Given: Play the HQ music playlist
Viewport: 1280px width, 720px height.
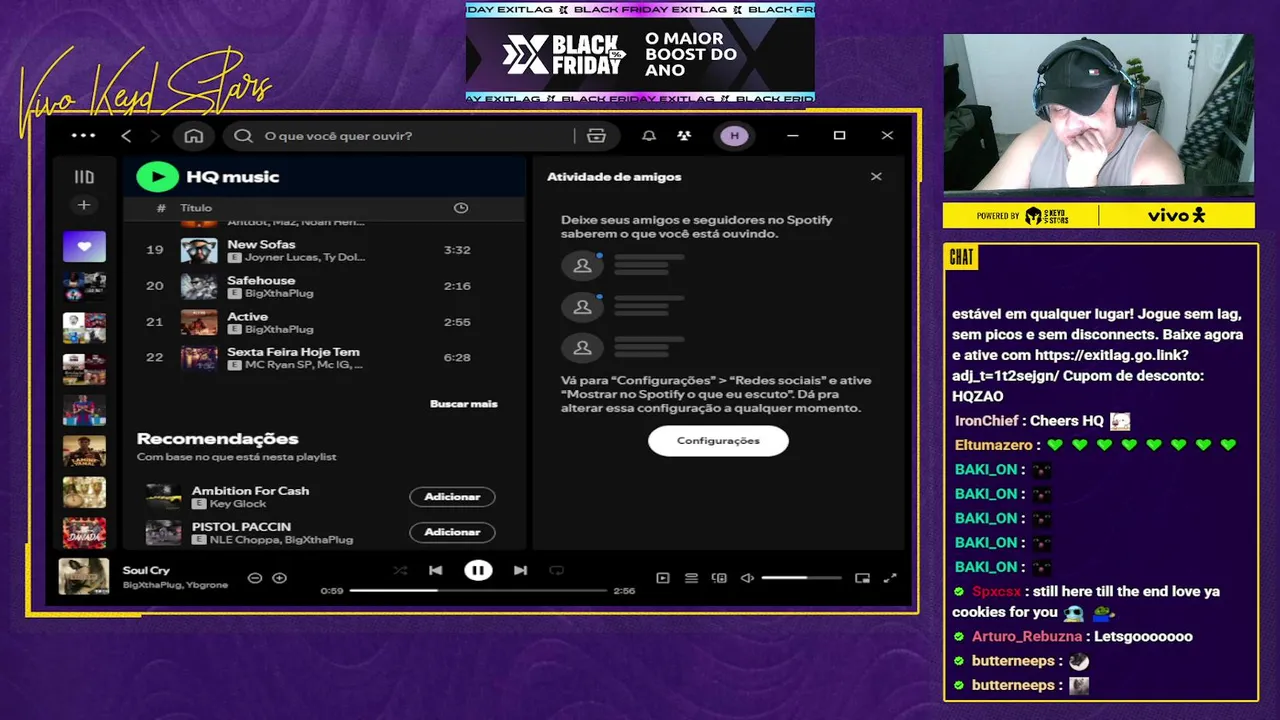Looking at the screenshot, I should click(157, 177).
